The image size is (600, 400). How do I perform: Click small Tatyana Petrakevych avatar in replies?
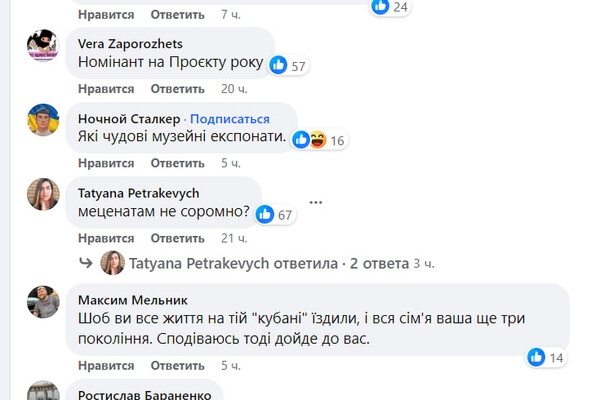[x=112, y=262]
